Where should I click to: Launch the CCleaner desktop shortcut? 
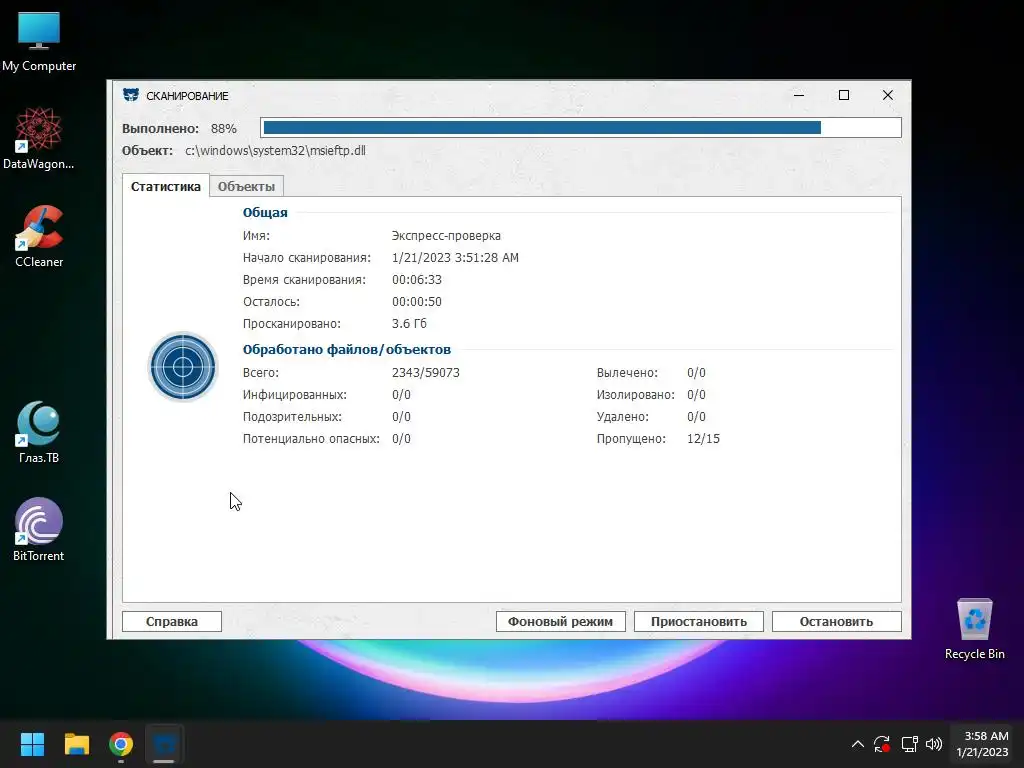pos(39,237)
